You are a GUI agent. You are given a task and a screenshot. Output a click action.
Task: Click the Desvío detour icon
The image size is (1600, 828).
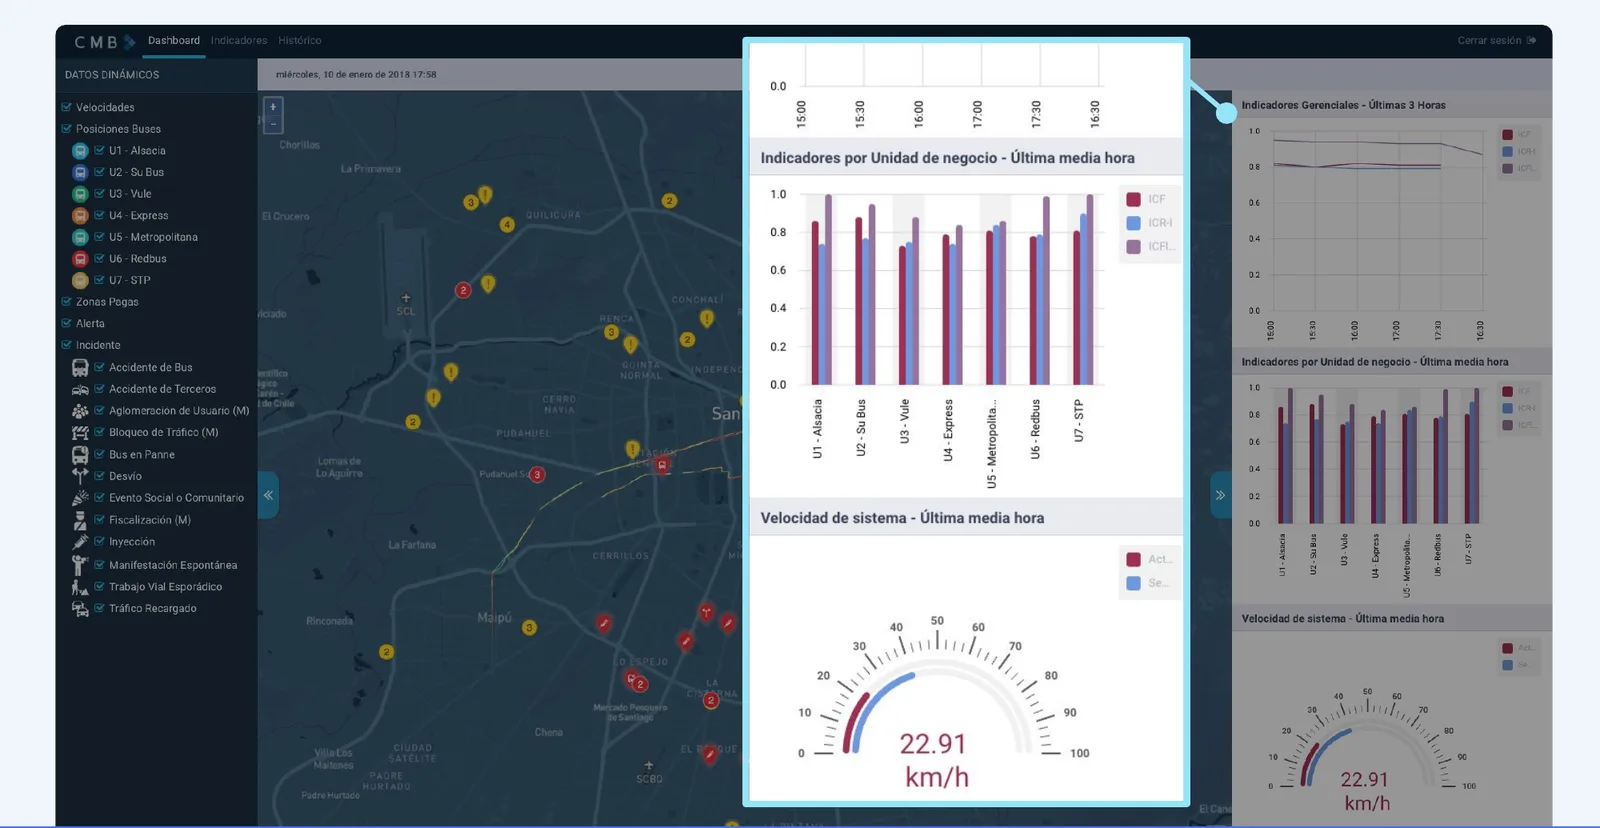pyautogui.click(x=80, y=476)
